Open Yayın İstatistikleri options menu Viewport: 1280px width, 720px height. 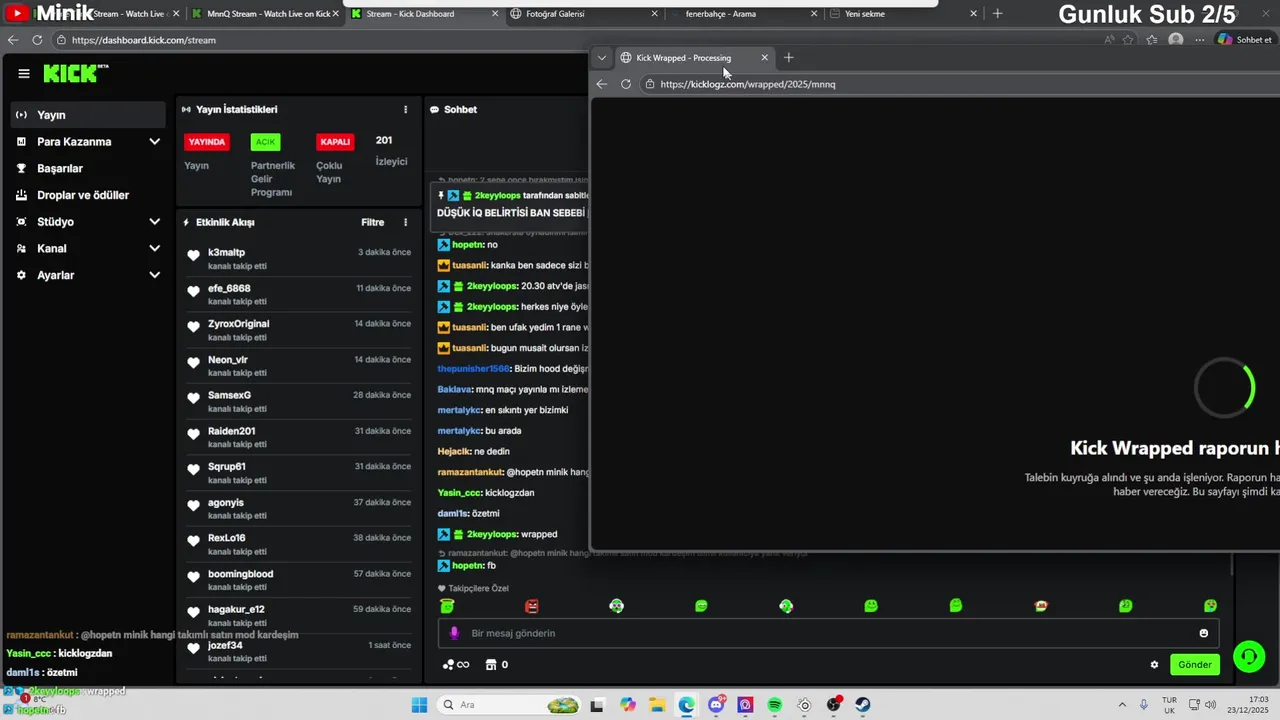click(x=405, y=109)
